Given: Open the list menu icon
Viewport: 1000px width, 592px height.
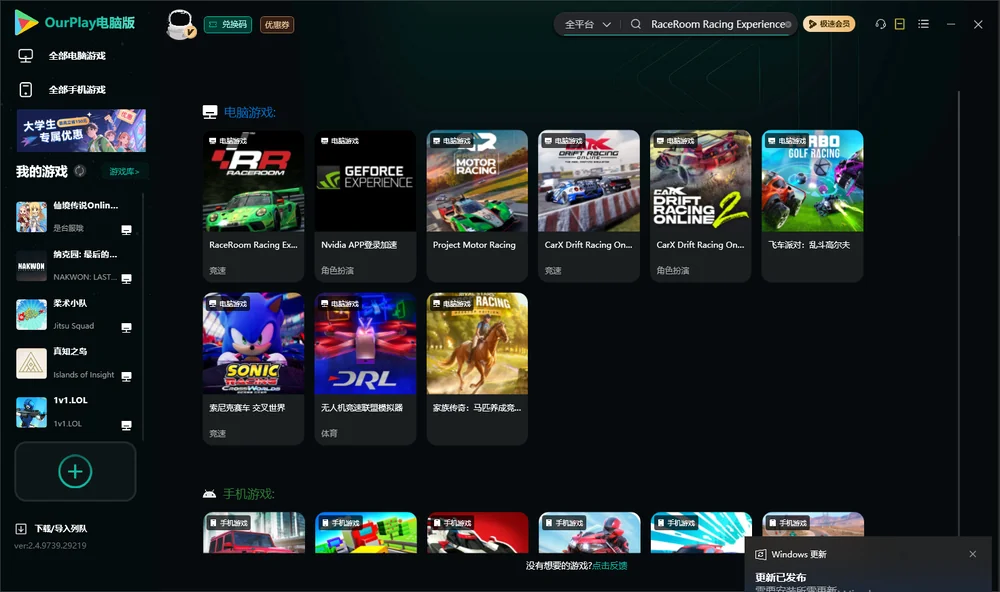Looking at the screenshot, I should [x=923, y=24].
